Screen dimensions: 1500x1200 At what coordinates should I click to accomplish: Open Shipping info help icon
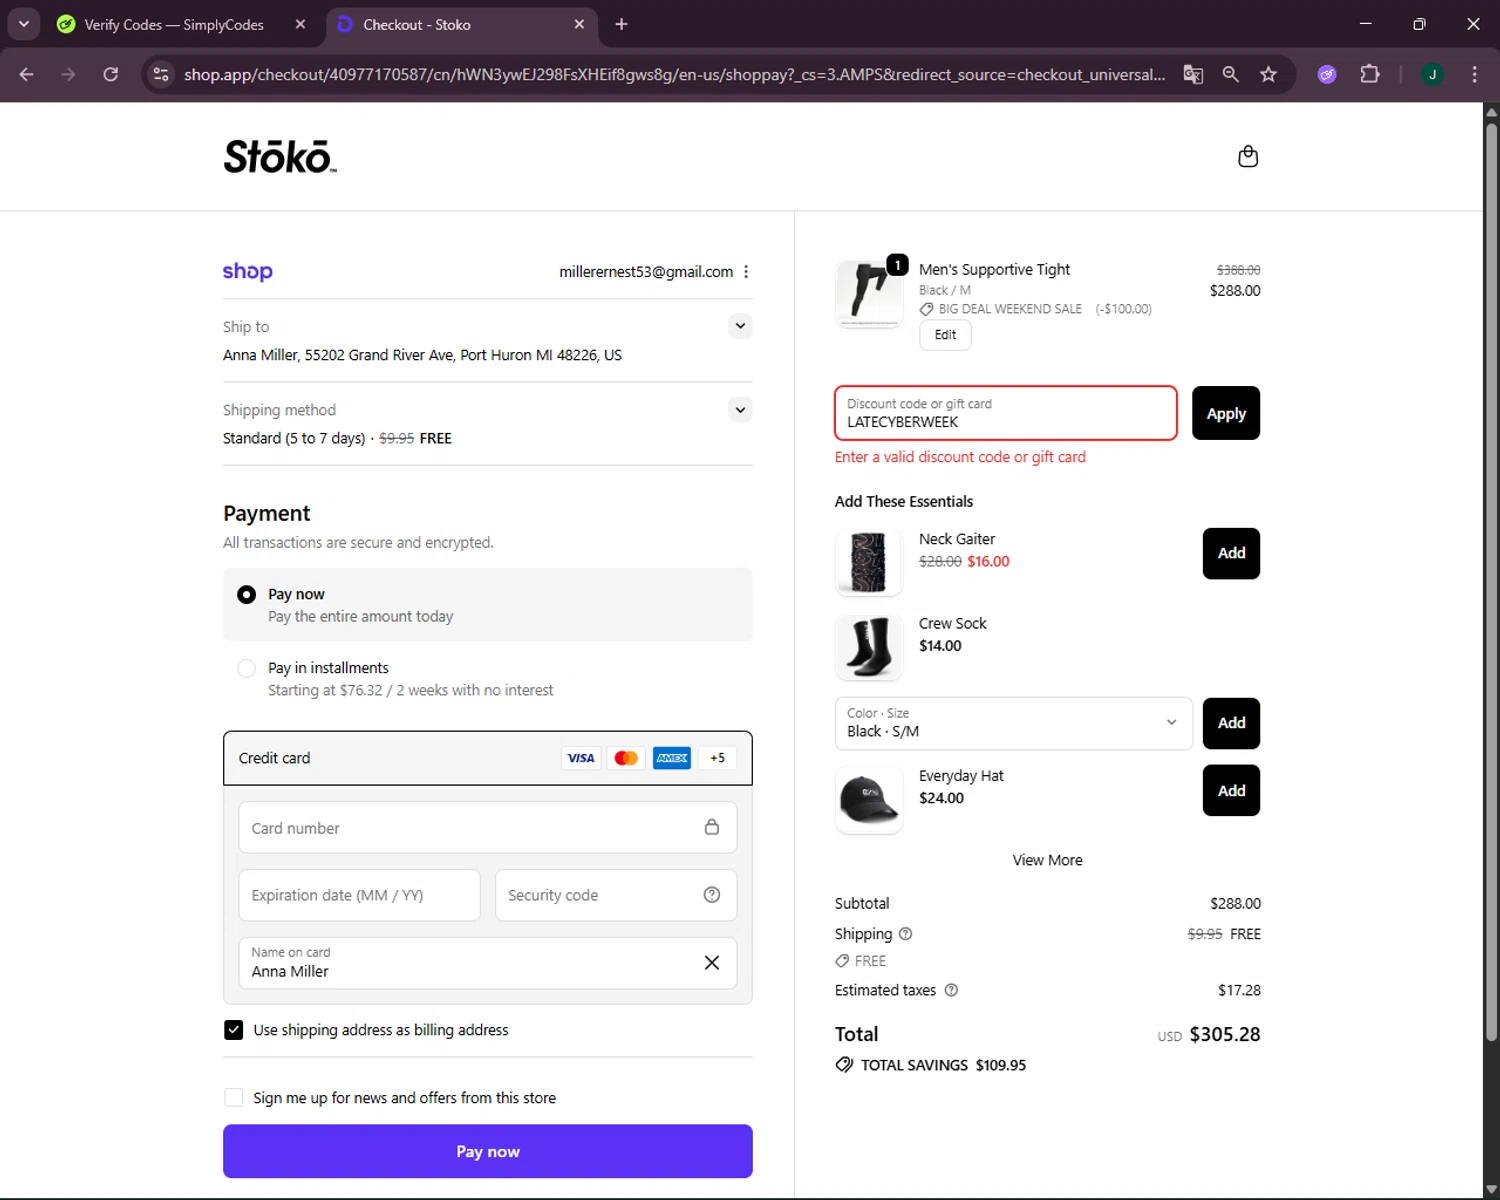click(x=906, y=934)
